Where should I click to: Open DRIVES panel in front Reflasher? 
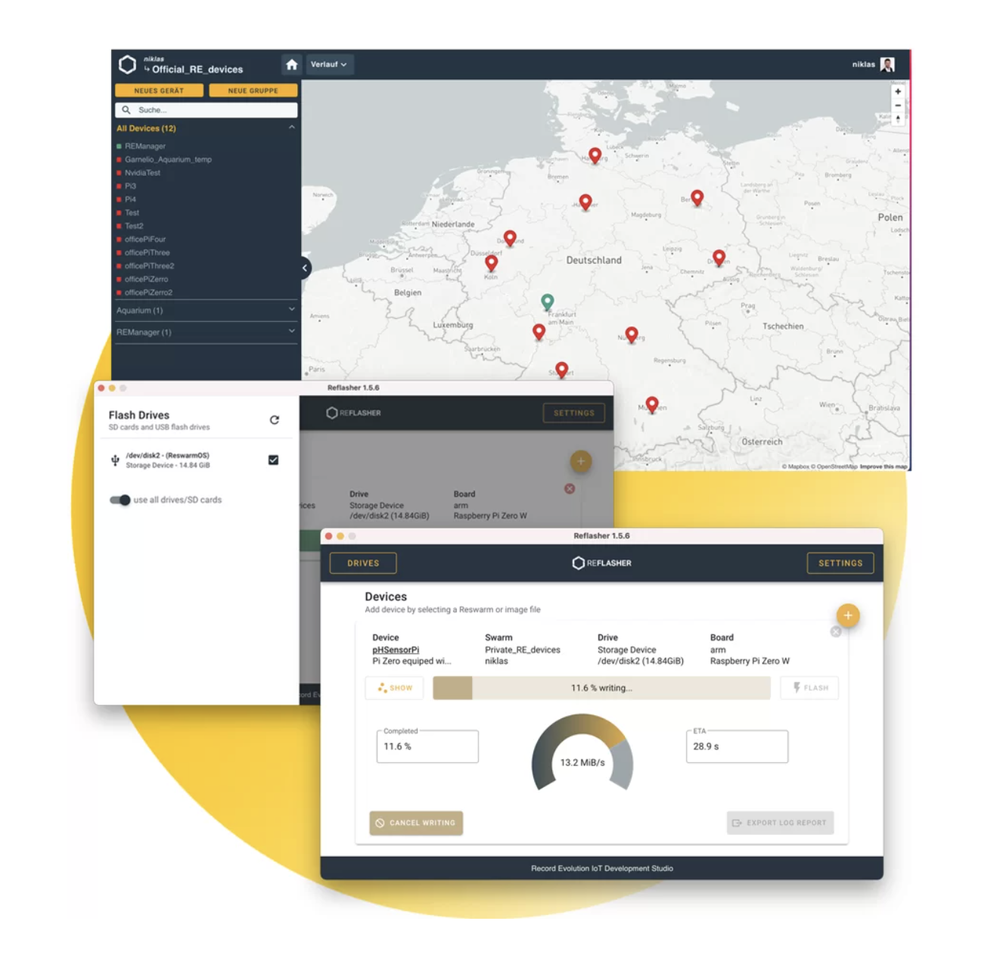[363, 563]
